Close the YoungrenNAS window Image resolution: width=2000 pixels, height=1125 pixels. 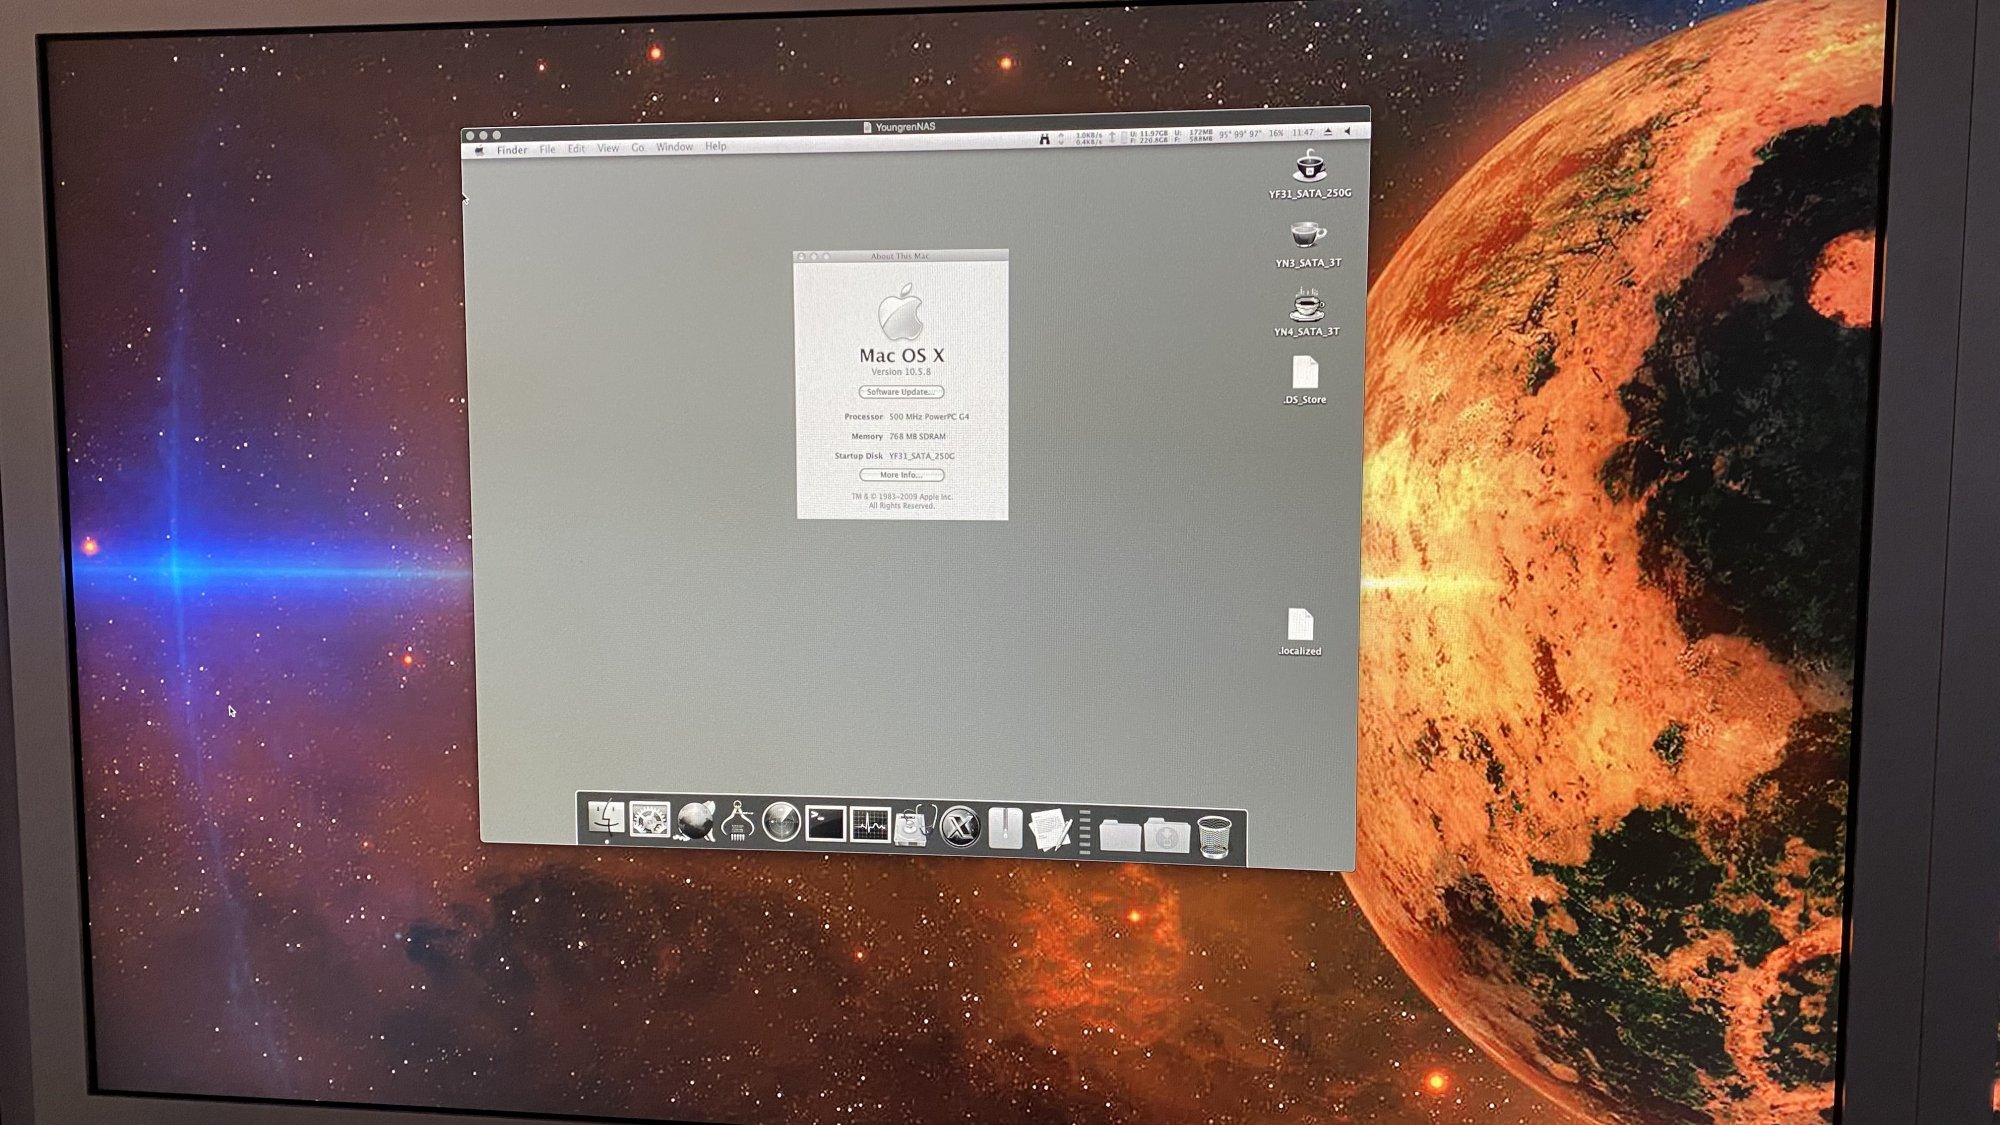470,136
